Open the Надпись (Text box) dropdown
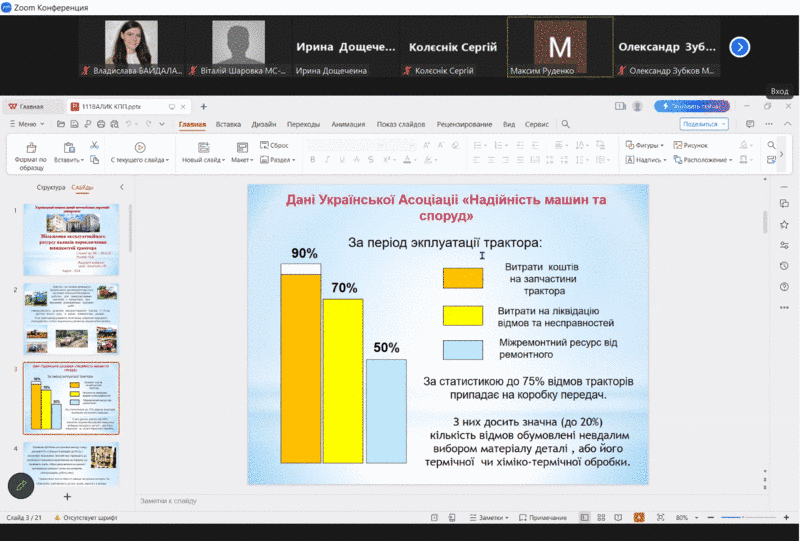 646,160
